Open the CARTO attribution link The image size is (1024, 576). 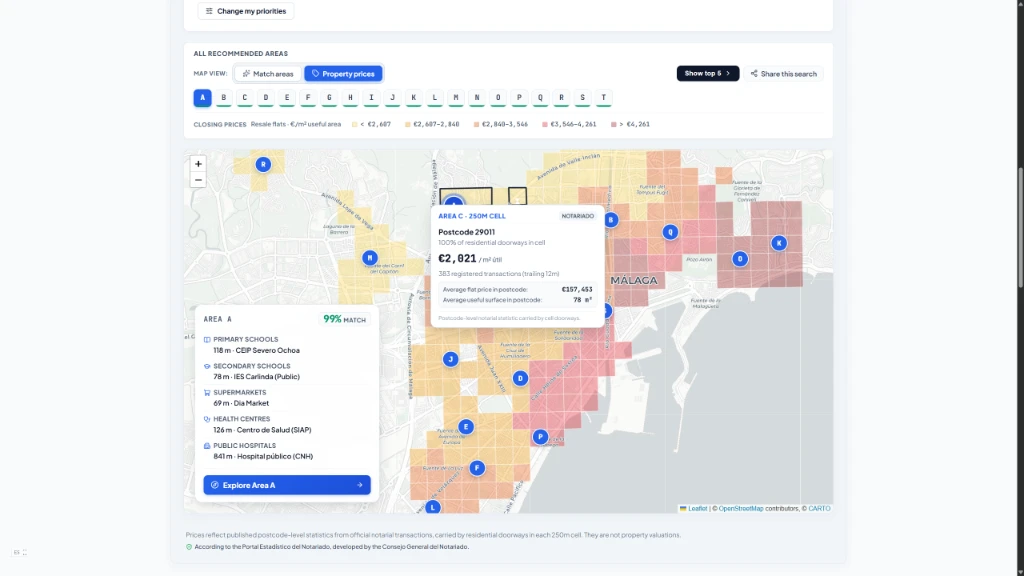click(819, 509)
